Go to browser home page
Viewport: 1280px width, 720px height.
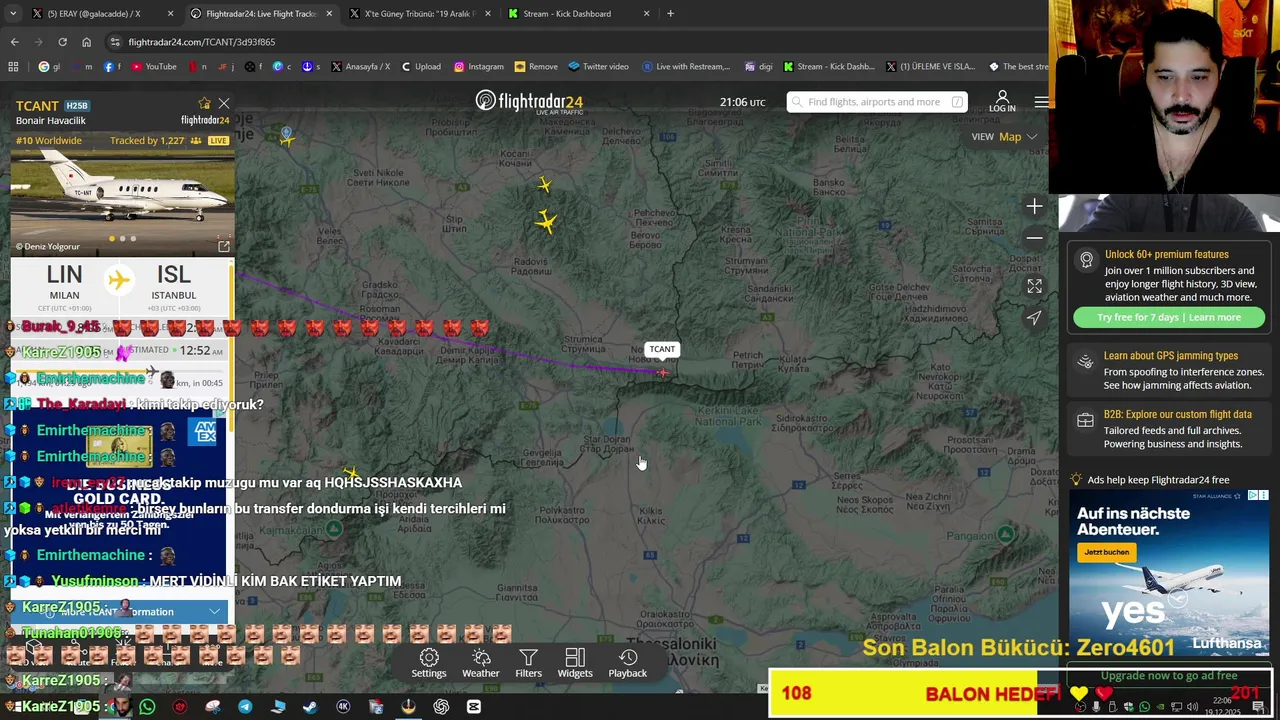86,42
